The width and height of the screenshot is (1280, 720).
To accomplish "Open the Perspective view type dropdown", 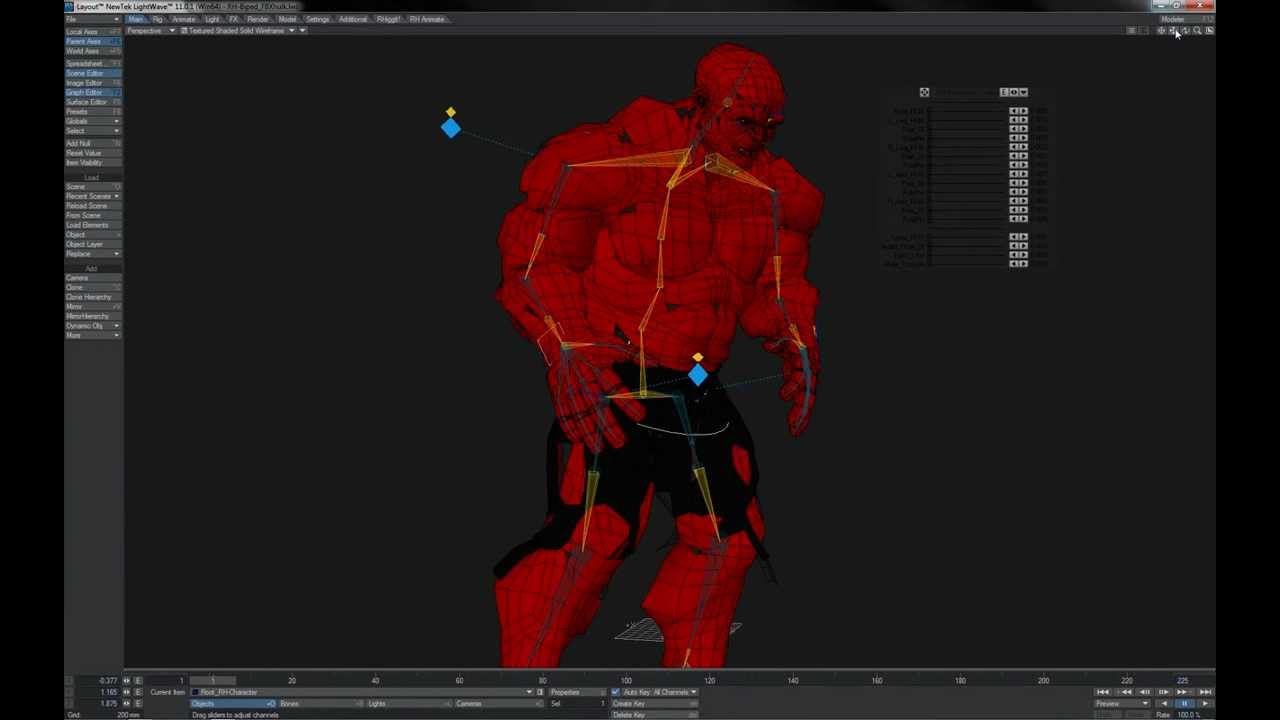I will tap(151, 31).
